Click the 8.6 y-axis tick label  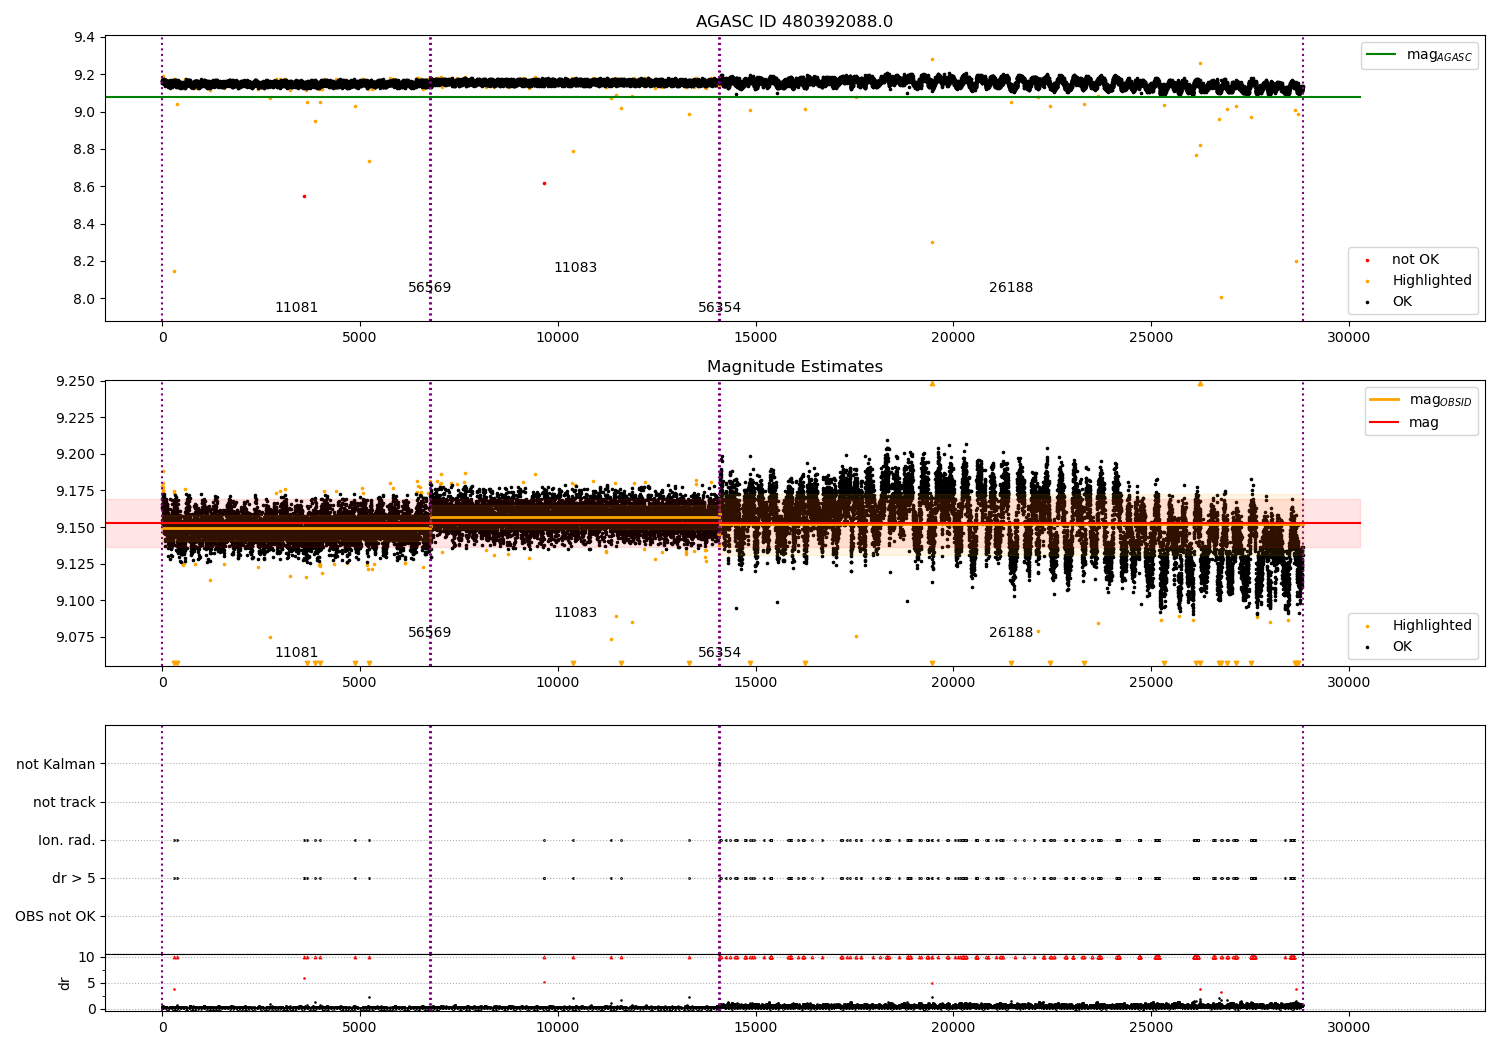pyautogui.click(x=85, y=187)
